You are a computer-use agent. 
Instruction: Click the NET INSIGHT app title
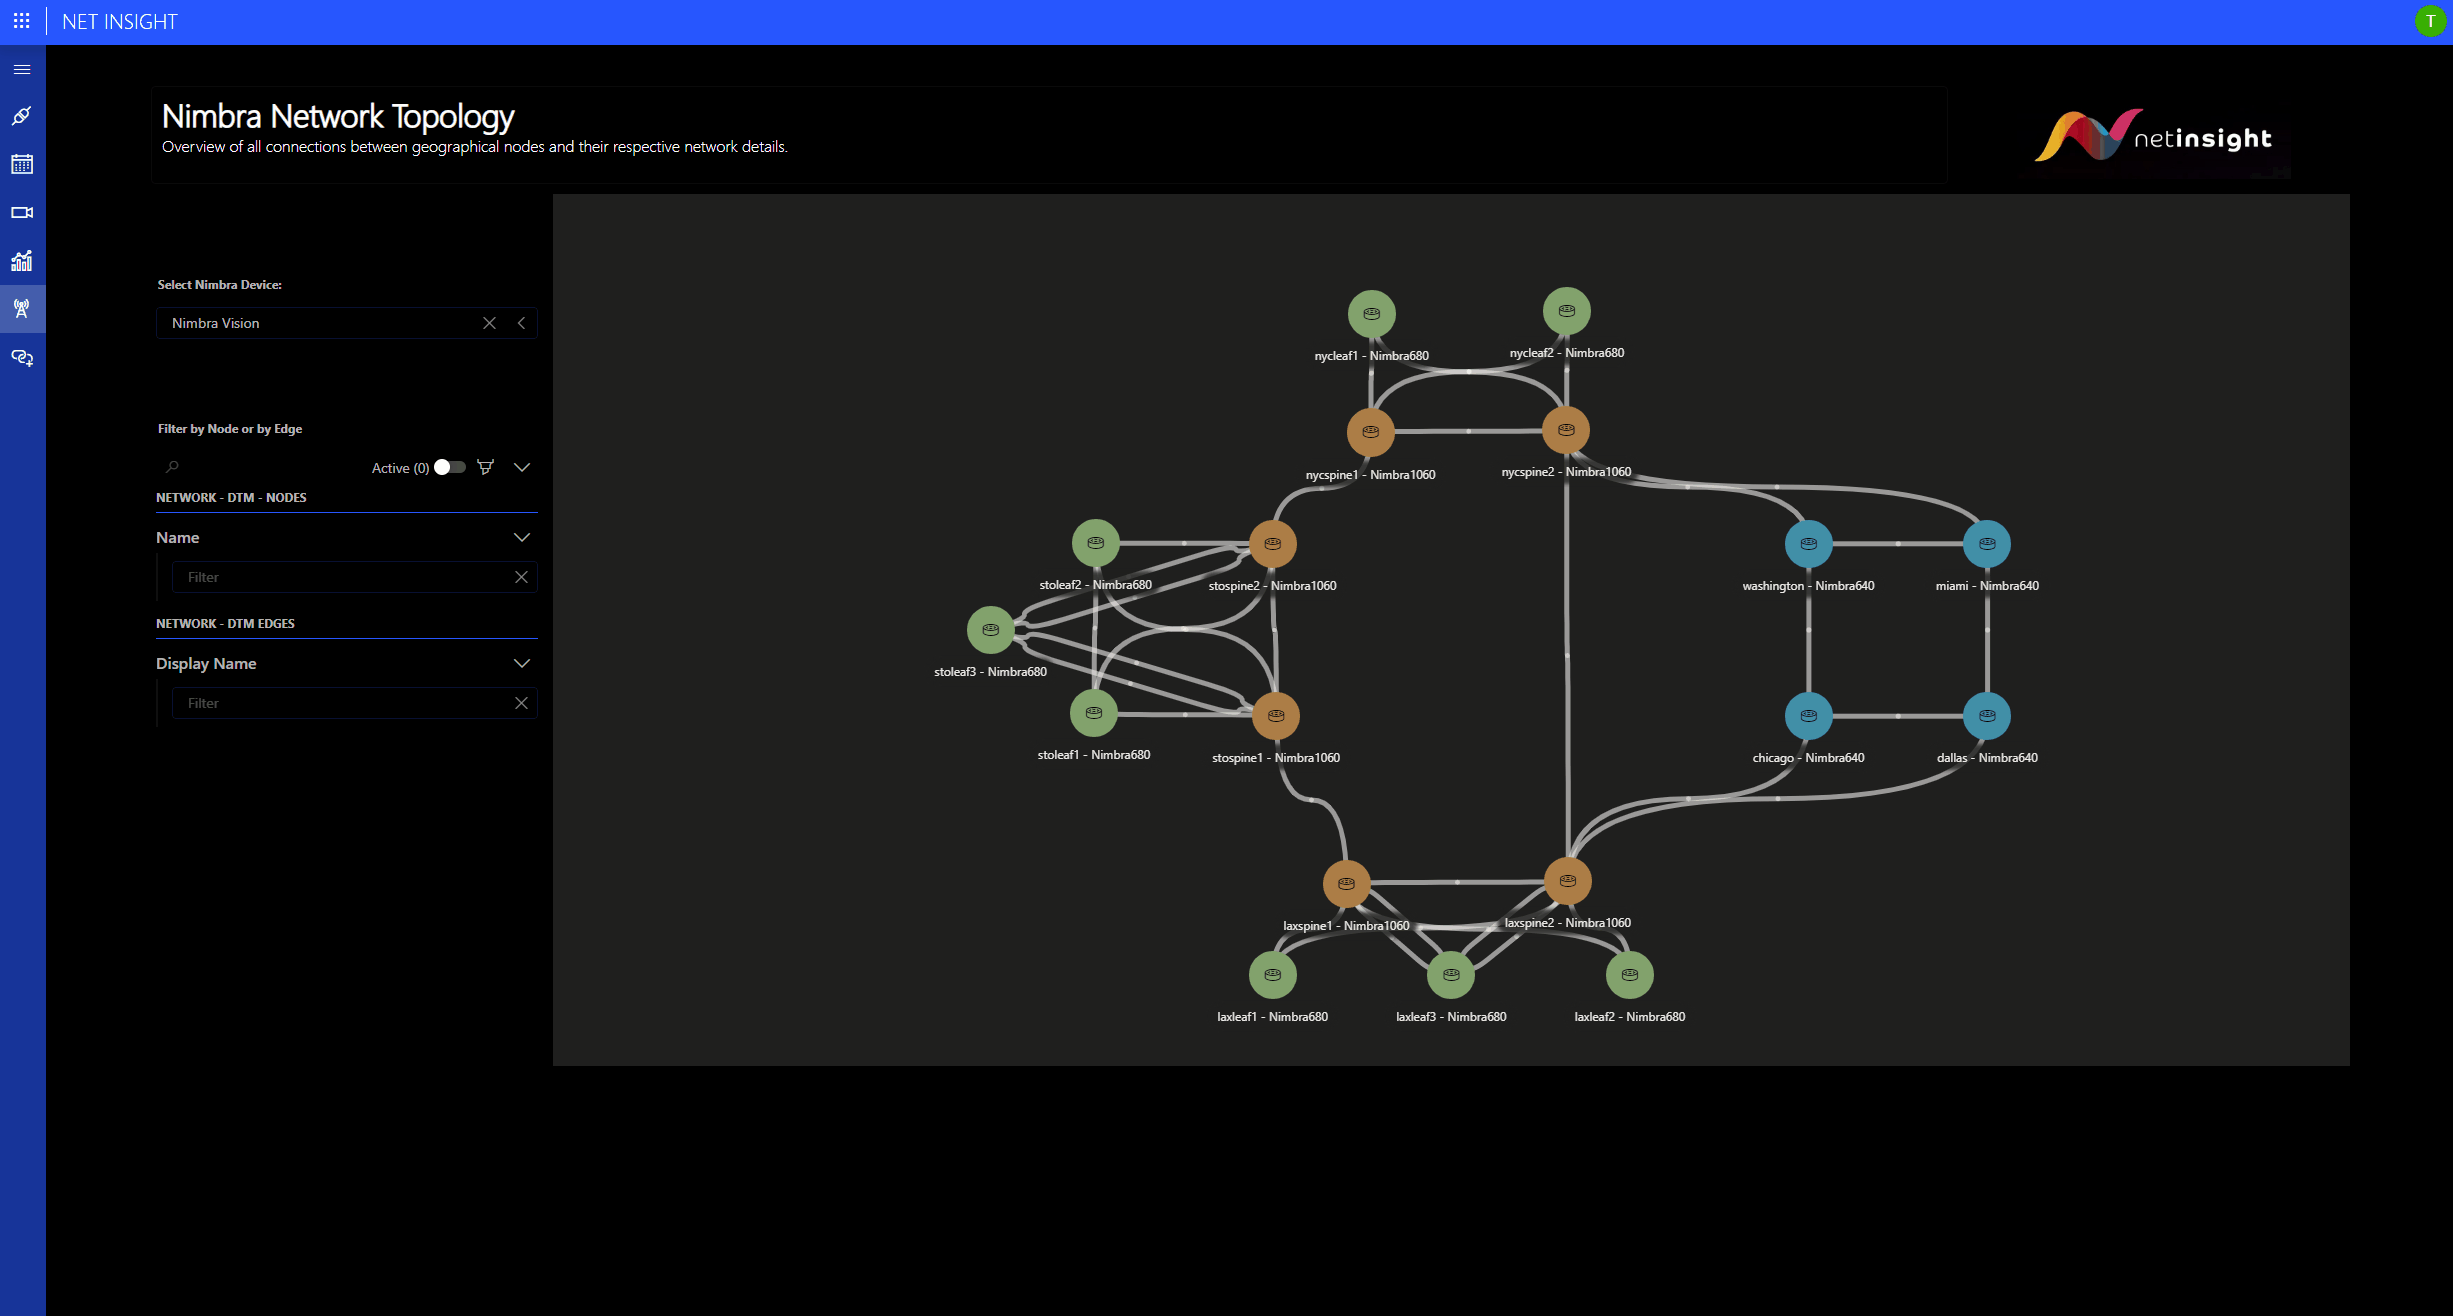(120, 22)
